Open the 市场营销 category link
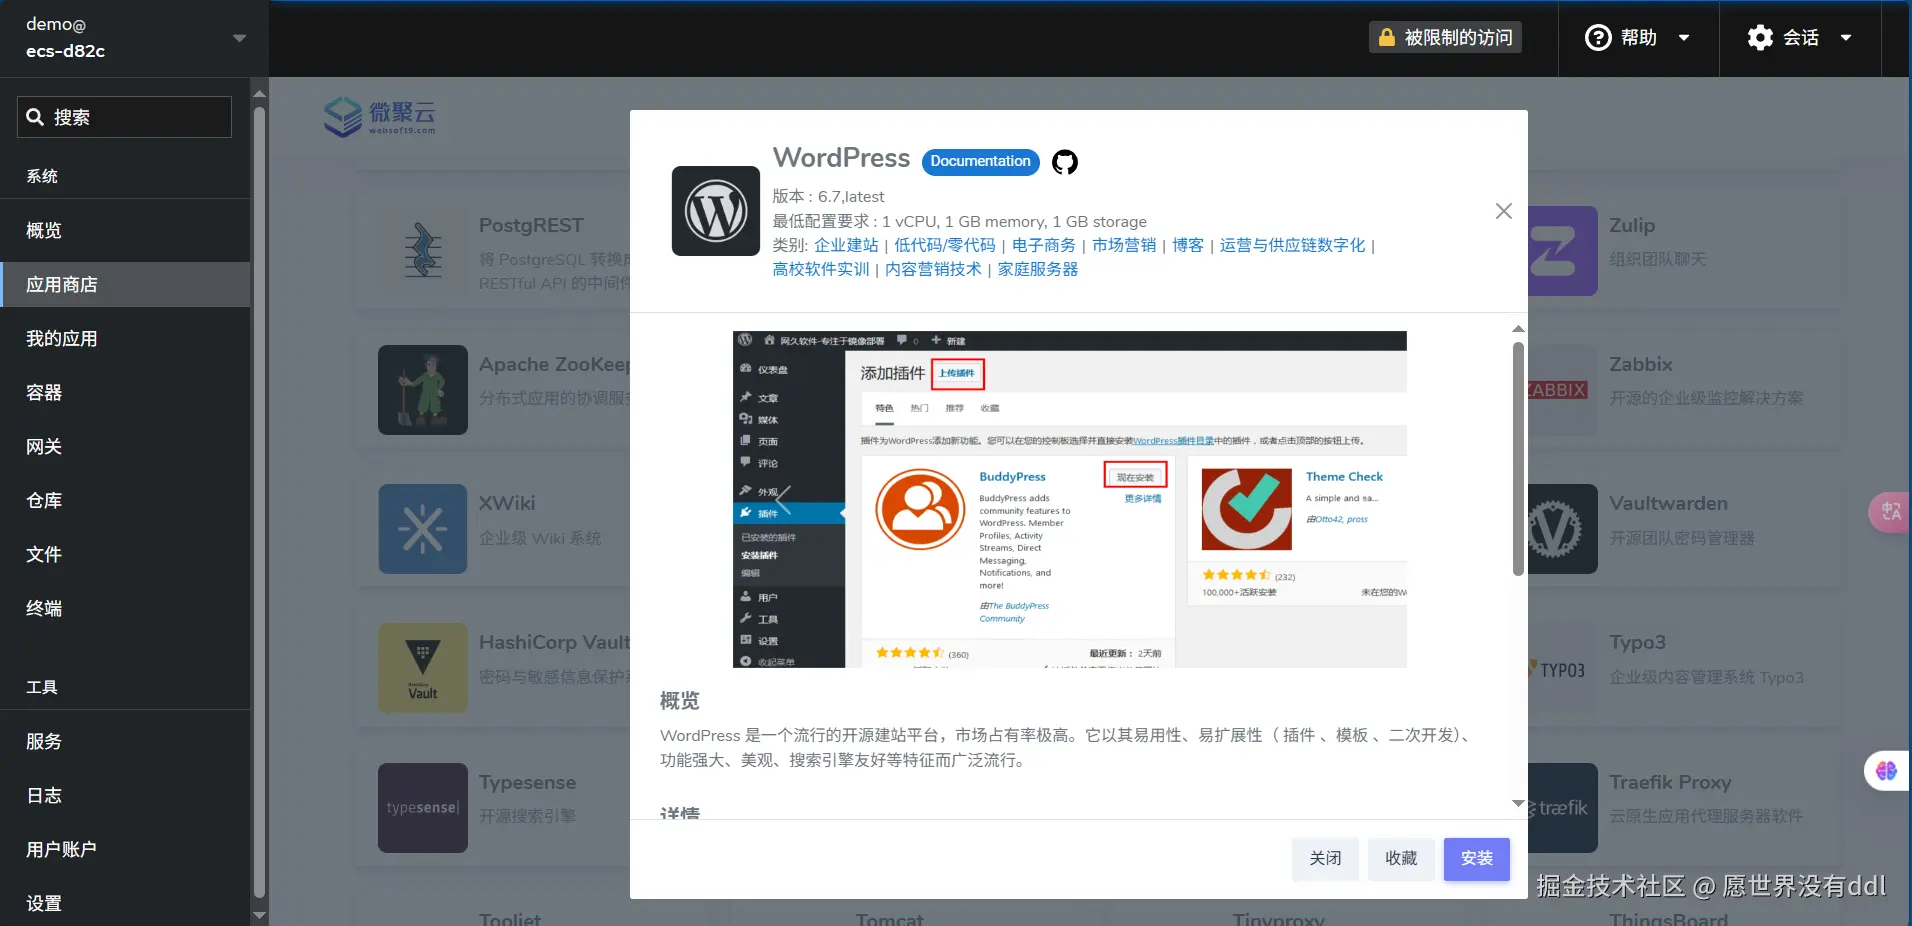1912x926 pixels. pyautogui.click(x=1124, y=245)
